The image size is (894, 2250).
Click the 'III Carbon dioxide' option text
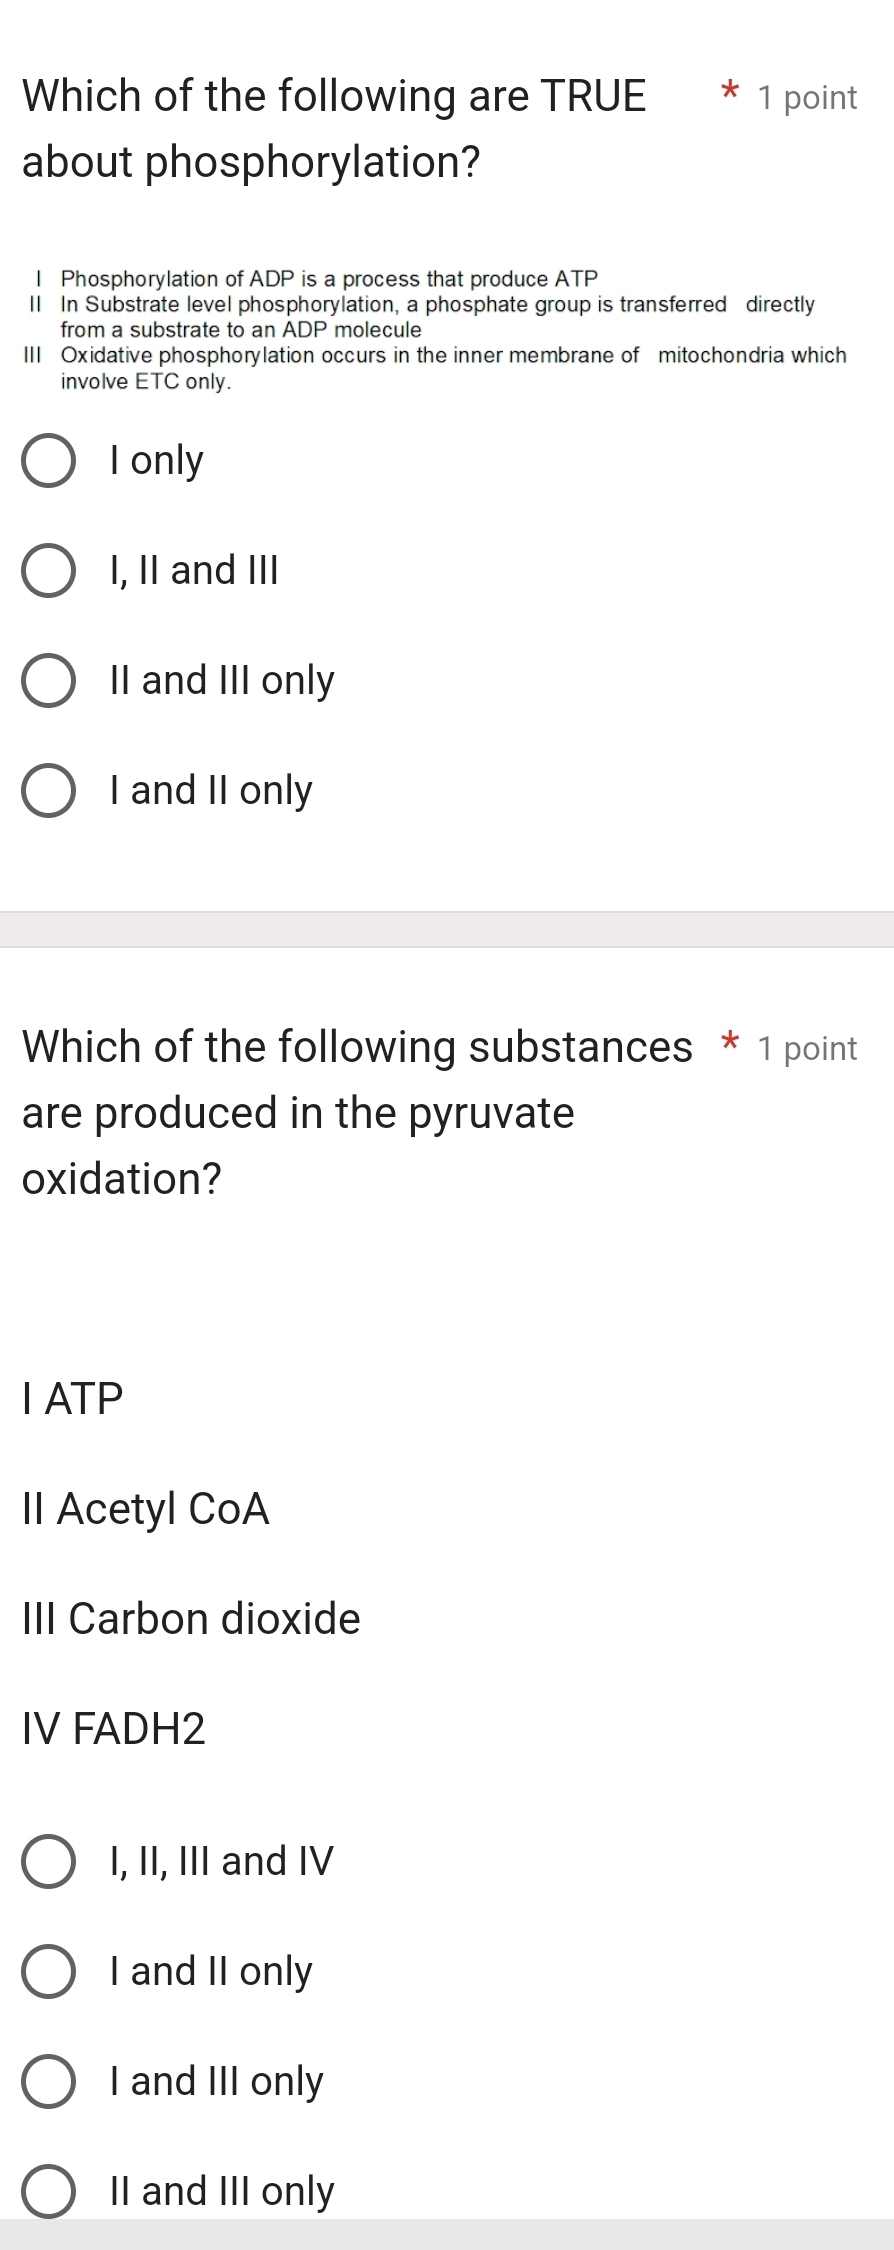pos(190,1618)
